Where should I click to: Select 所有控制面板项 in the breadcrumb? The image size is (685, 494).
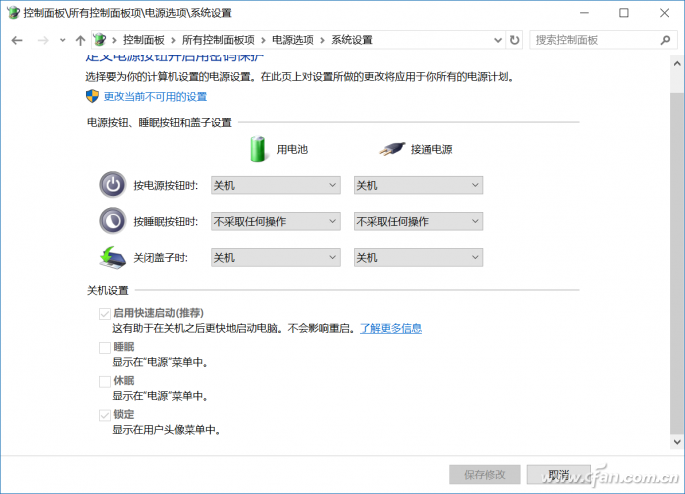(218, 40)
